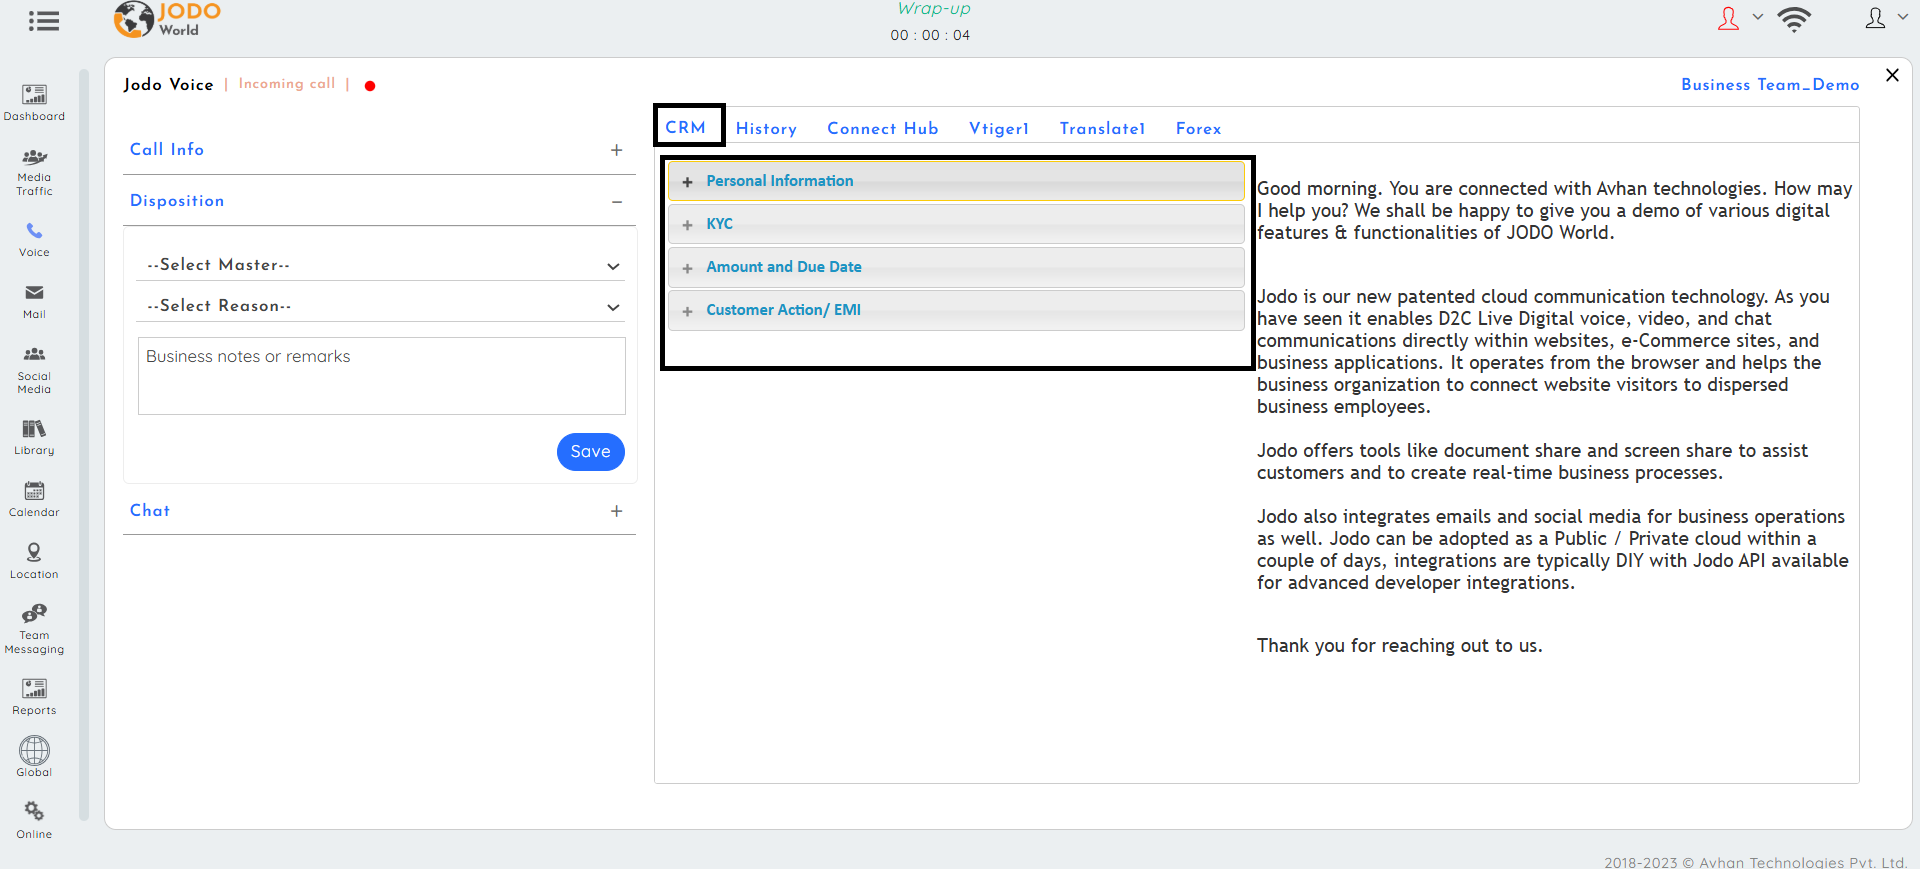Click the 00 : 00 : 04 timer
This screenshot has height=869, width=1920.
tap(930, 35)
